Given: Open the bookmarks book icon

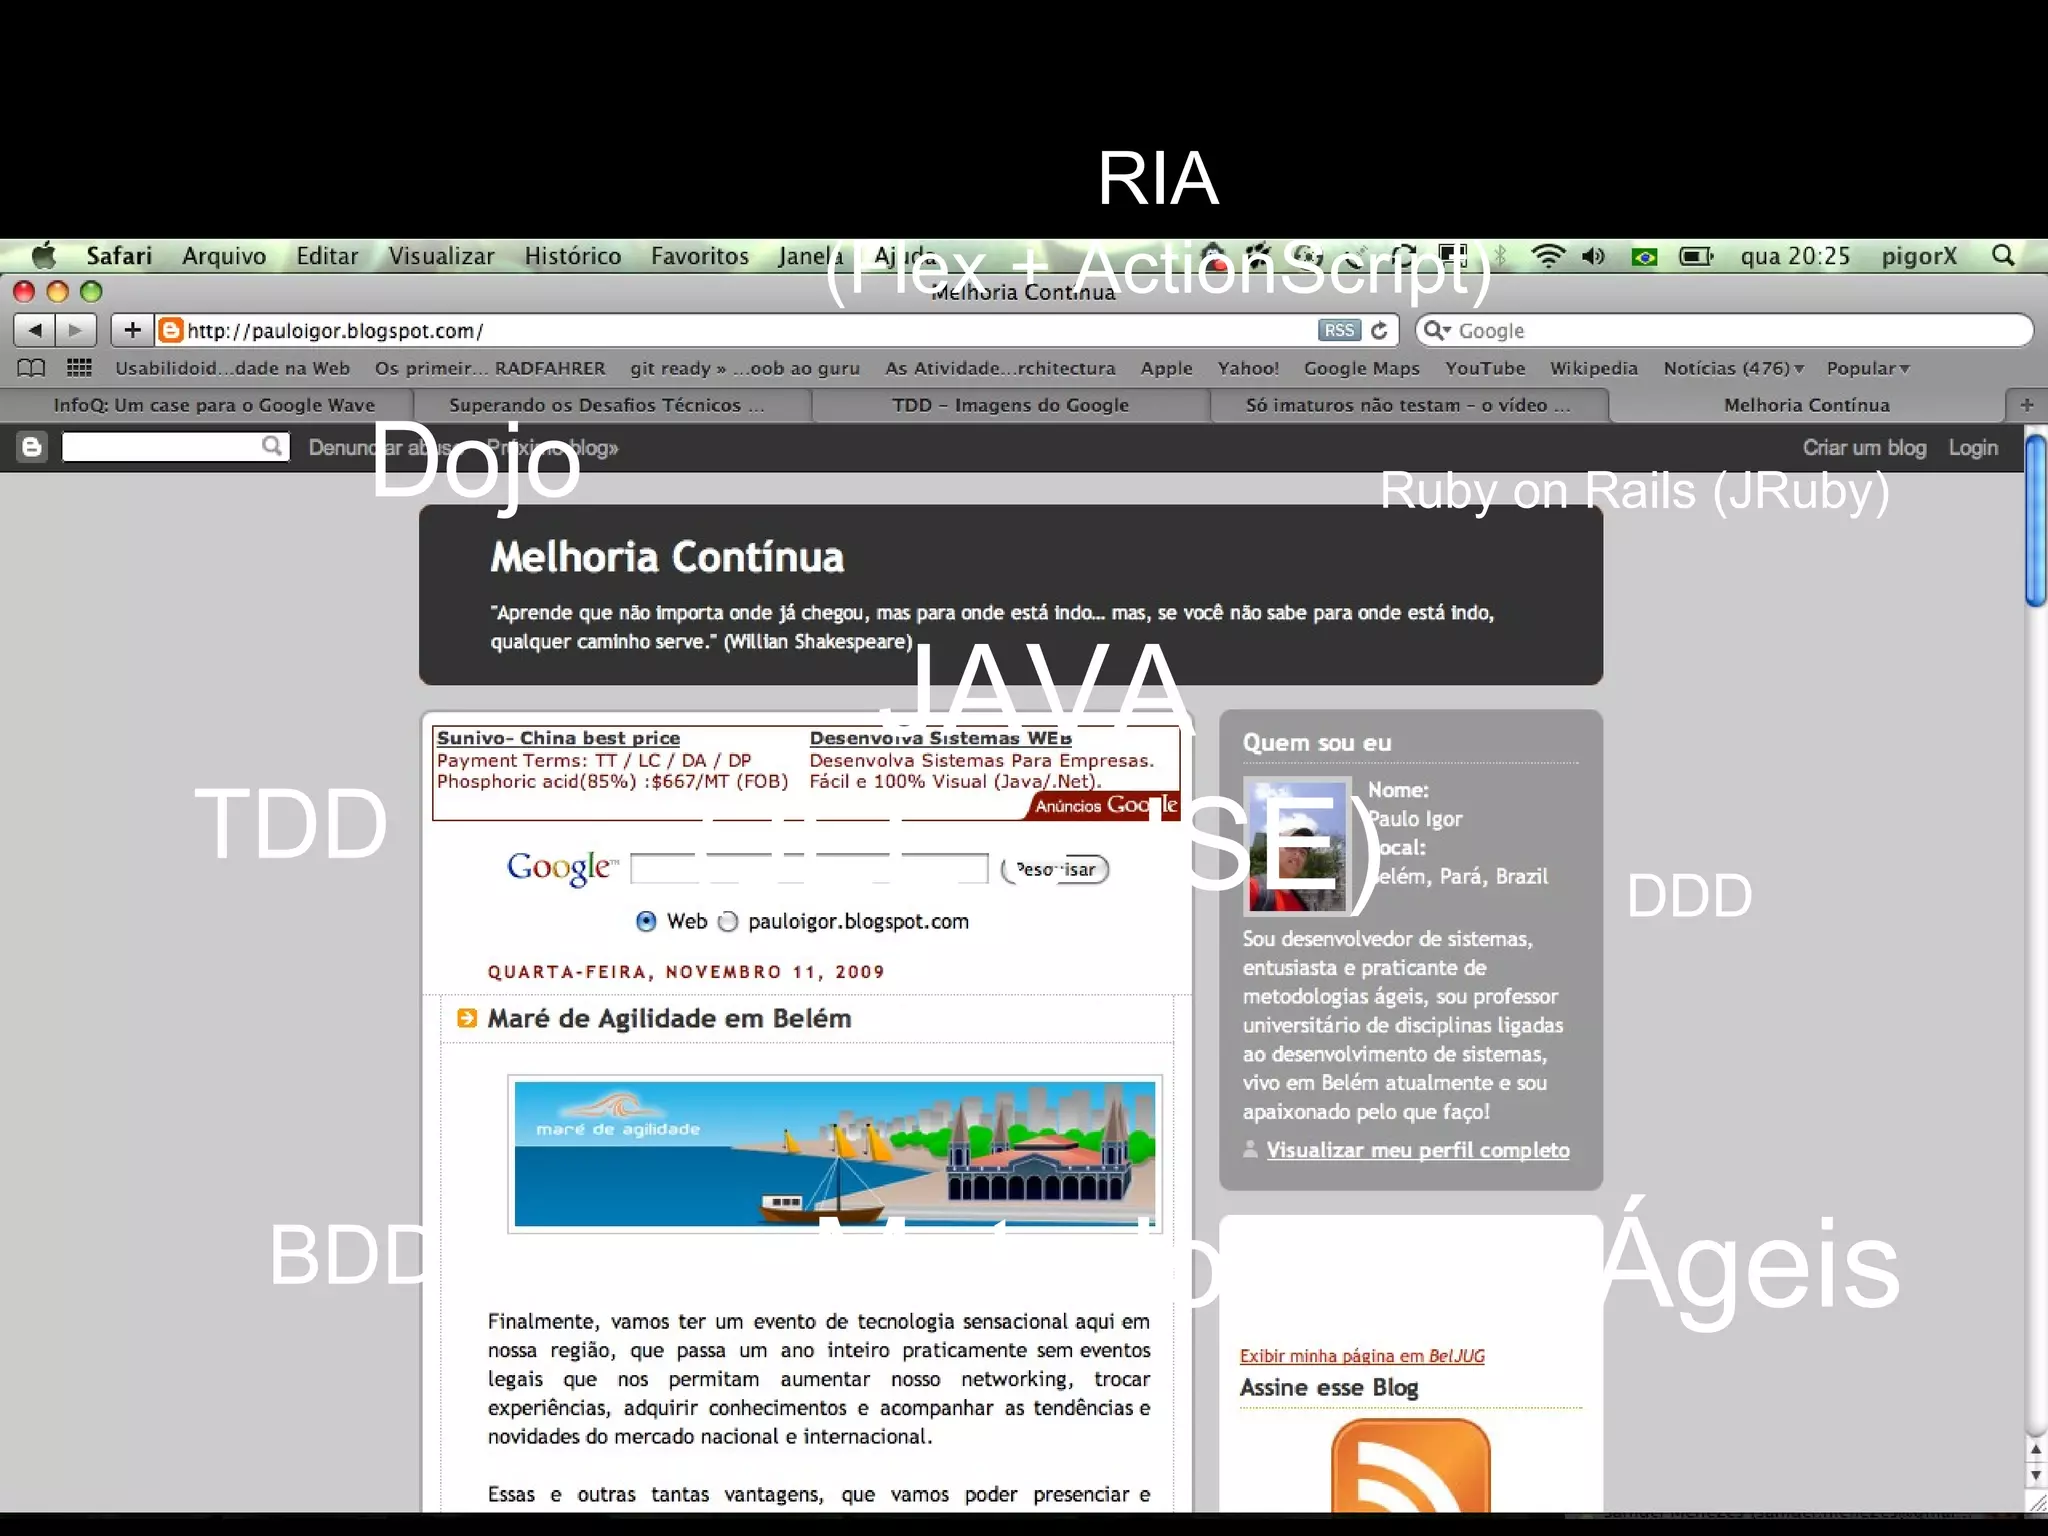Looking at the screenshot, I should coord(31,368).
